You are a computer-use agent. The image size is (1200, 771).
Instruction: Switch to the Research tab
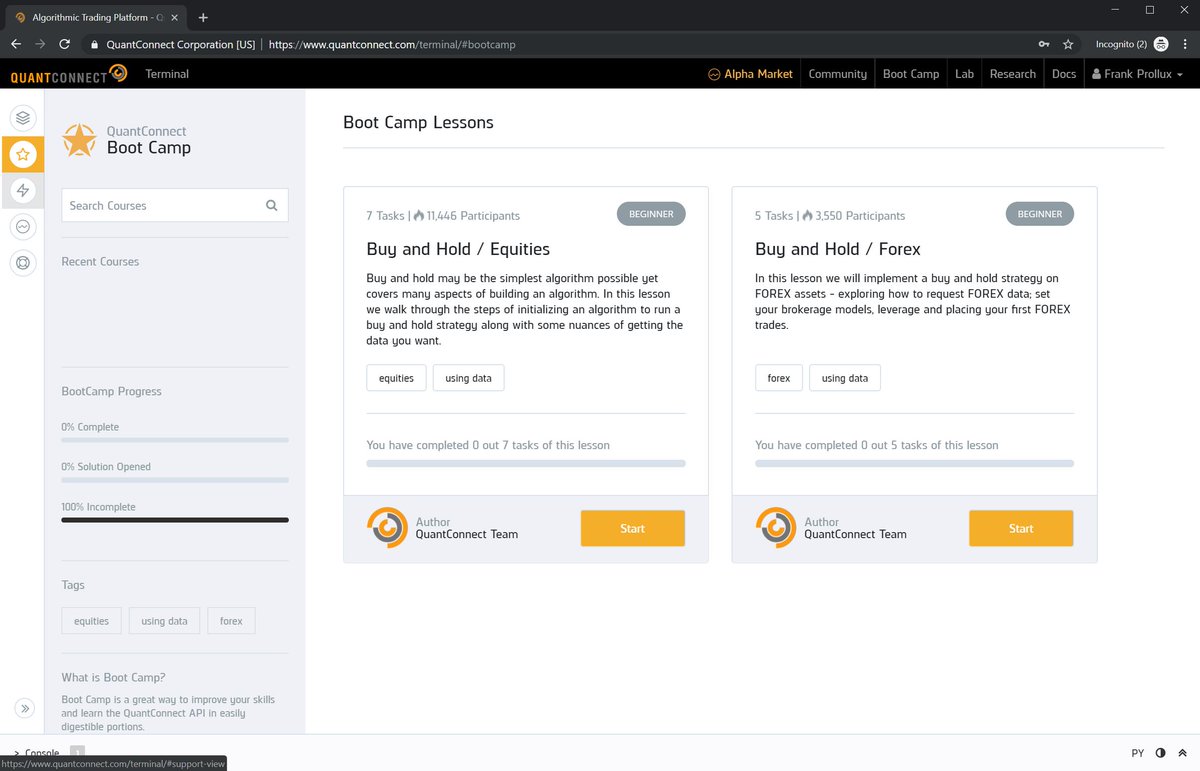tap(1012, 73)
